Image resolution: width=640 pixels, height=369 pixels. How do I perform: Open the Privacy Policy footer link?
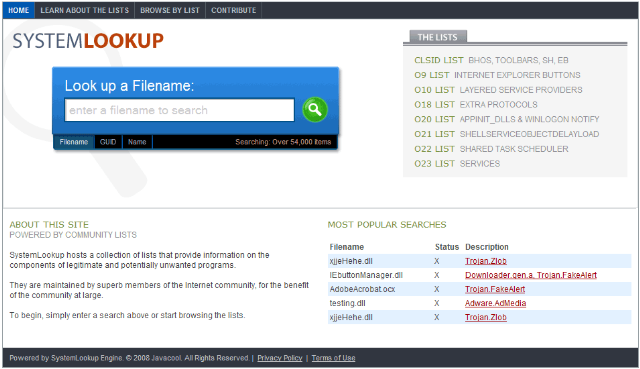(280, 358)
